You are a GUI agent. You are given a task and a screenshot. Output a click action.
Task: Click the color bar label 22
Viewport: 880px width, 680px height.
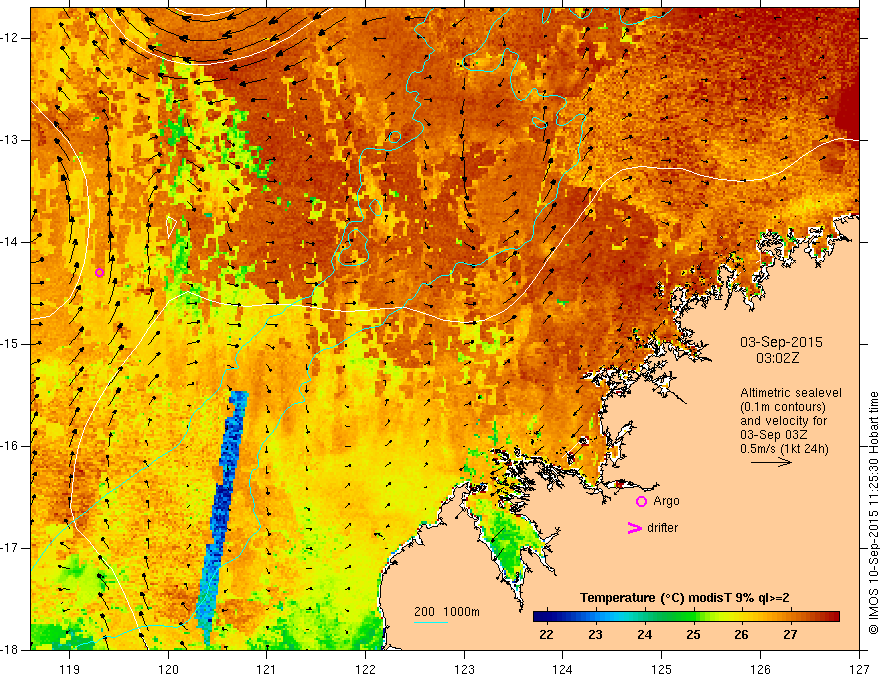pyautogui.click(x=546, y=635)
